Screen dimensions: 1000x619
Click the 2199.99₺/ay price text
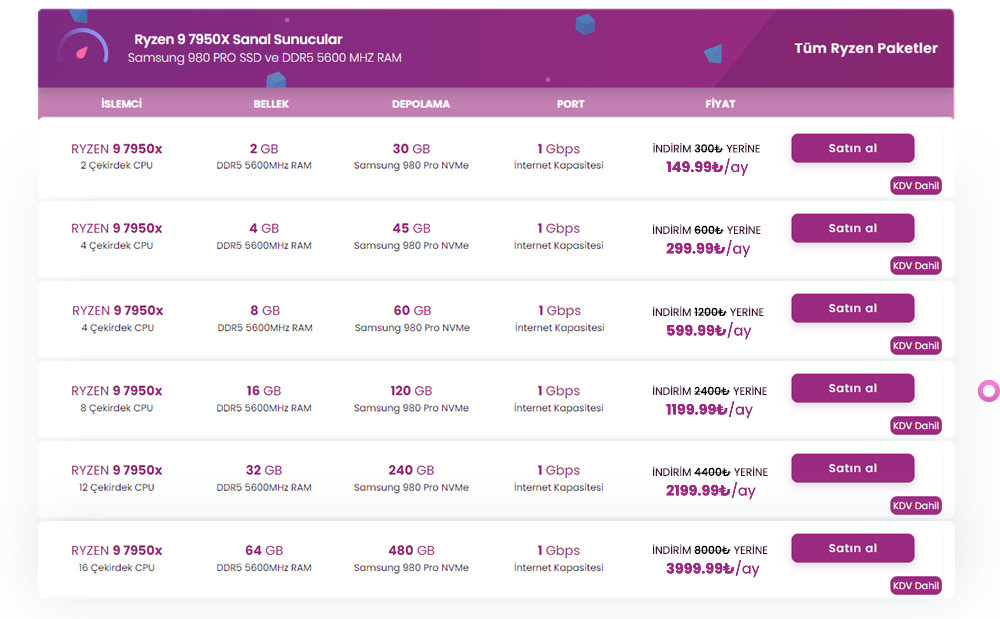pyautogui.click(x=710, y=490)
